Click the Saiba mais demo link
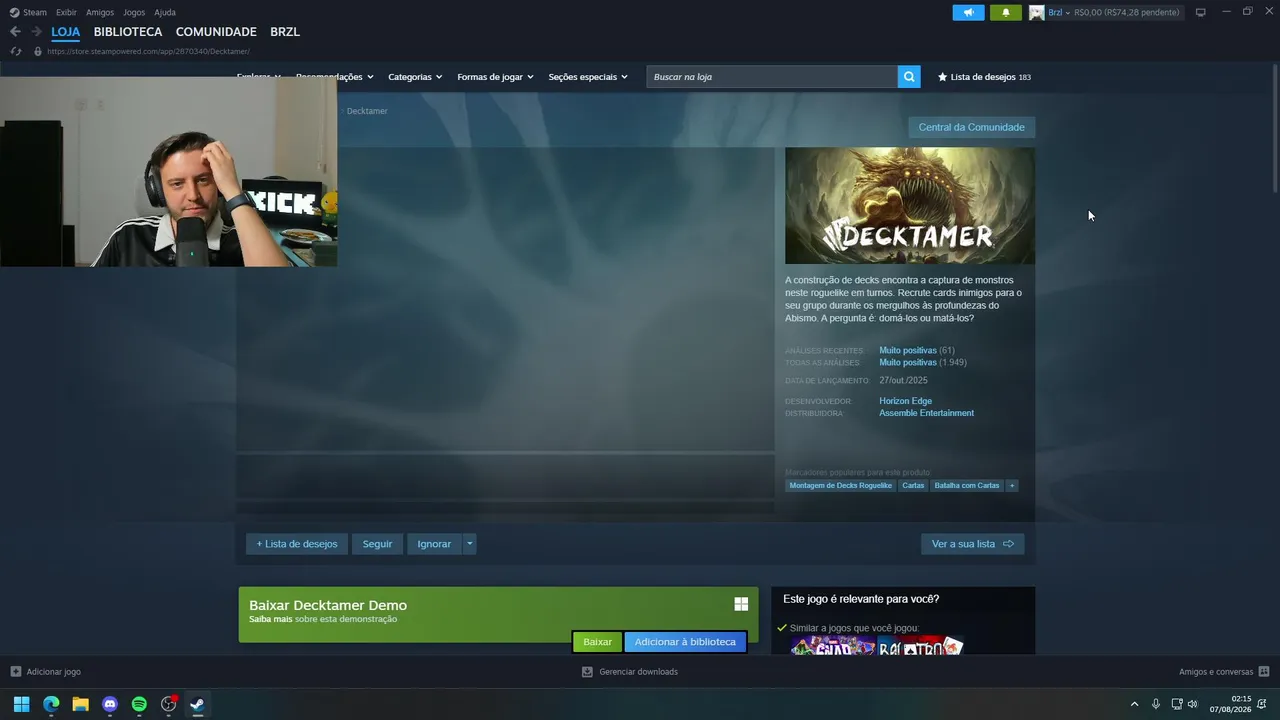This screenshot has width=1280, height=720. [270, 619]
